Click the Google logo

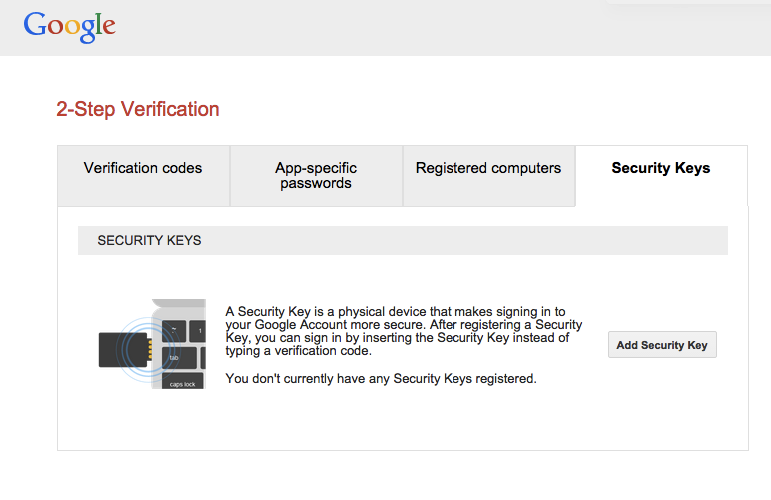coord(69,27)
